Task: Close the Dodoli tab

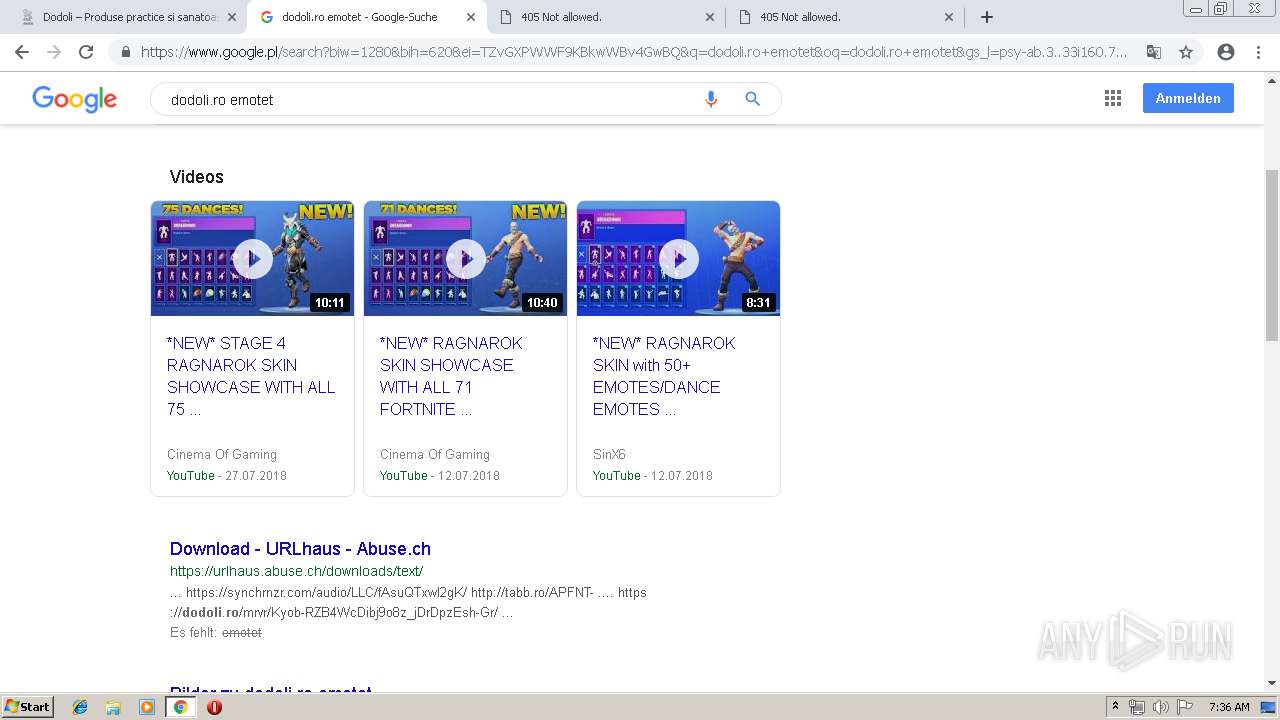Action: coord(231,17)
